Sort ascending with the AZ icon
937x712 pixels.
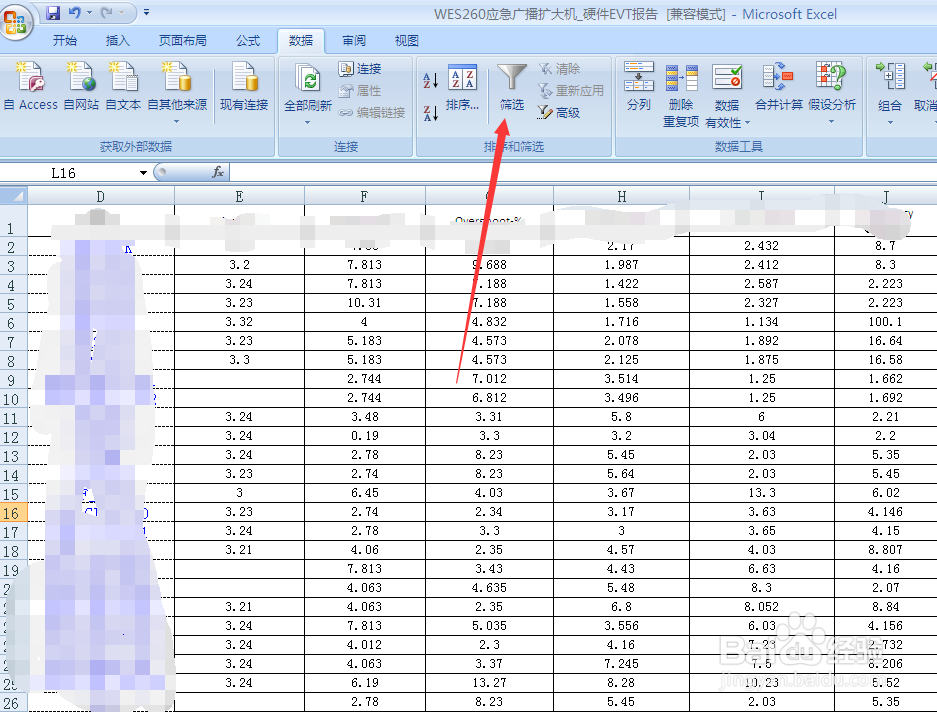pos(429,77)
